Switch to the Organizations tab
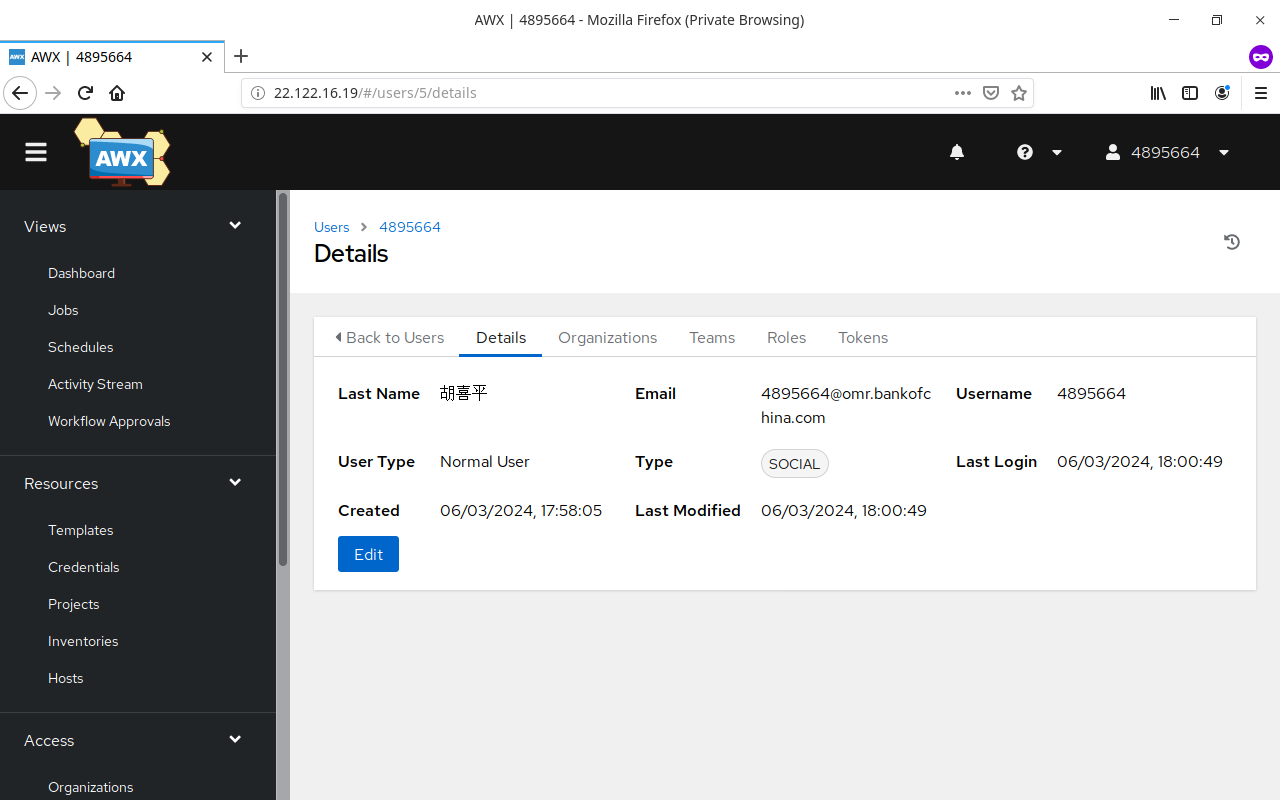Screen dimensions: 1280x800 [x=607, y=338]
